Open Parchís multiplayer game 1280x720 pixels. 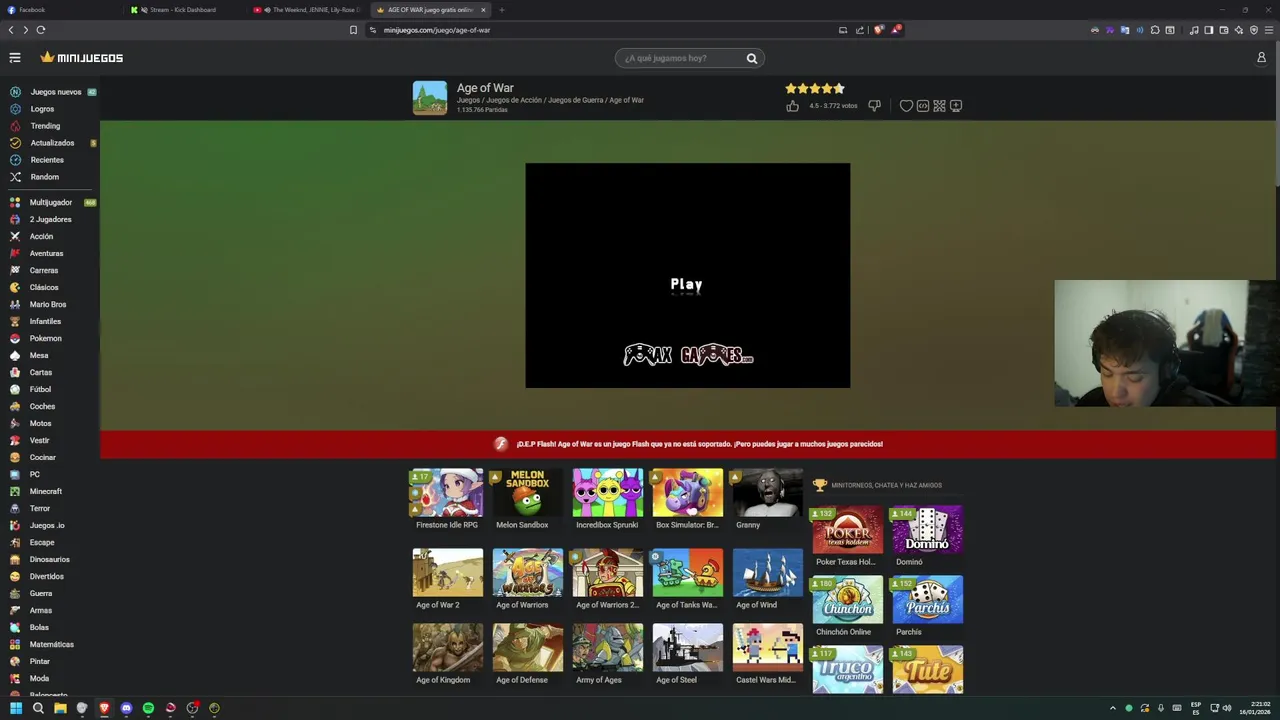[x=927, y=600]
